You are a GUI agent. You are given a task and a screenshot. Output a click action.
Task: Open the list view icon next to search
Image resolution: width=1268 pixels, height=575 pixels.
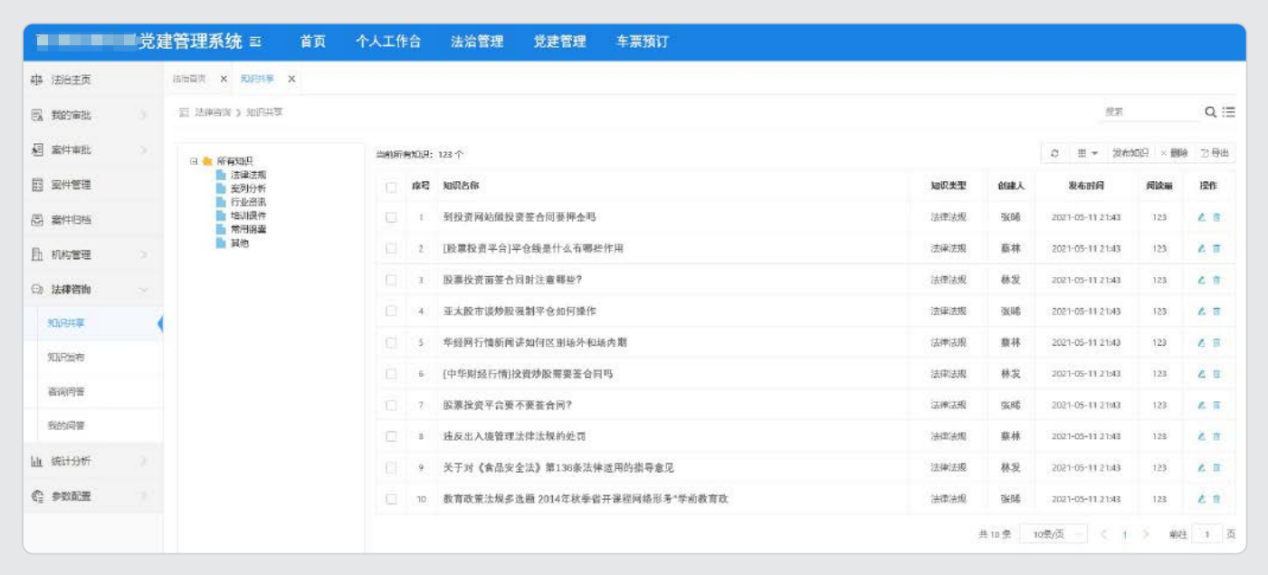[x=1229, y=112]
